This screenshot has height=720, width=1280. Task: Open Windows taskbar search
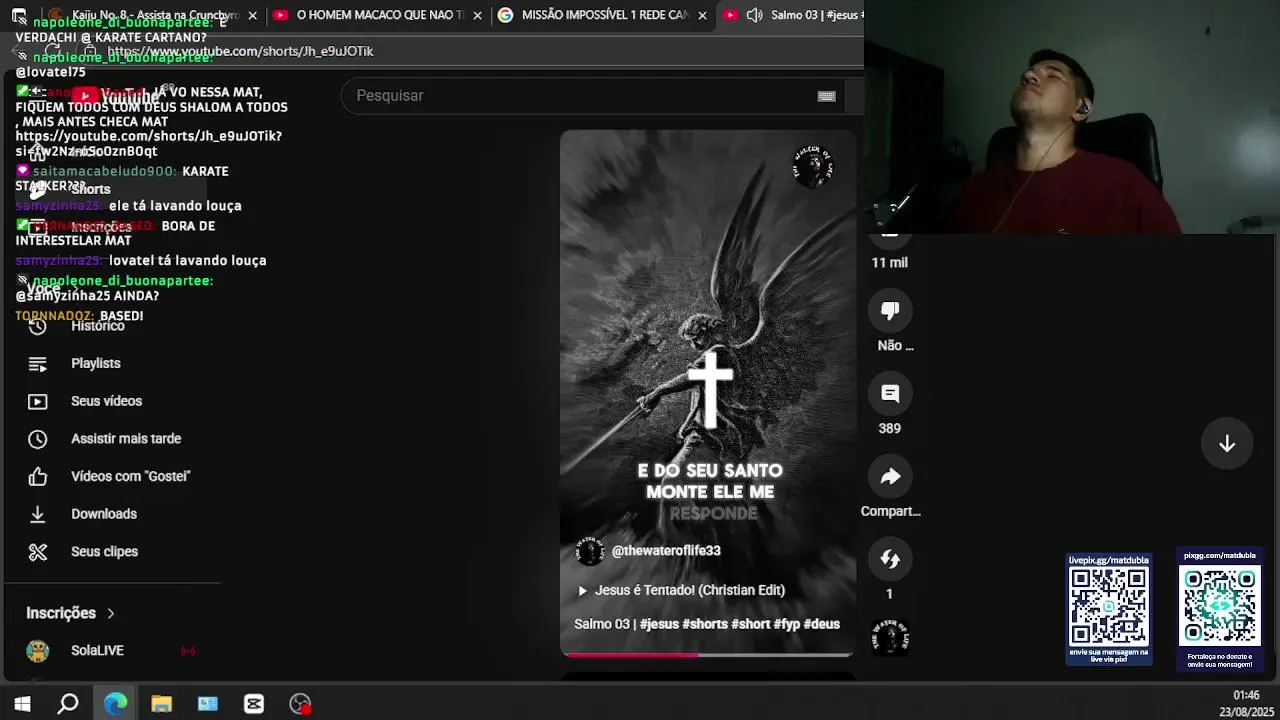(x=68, y=704)
